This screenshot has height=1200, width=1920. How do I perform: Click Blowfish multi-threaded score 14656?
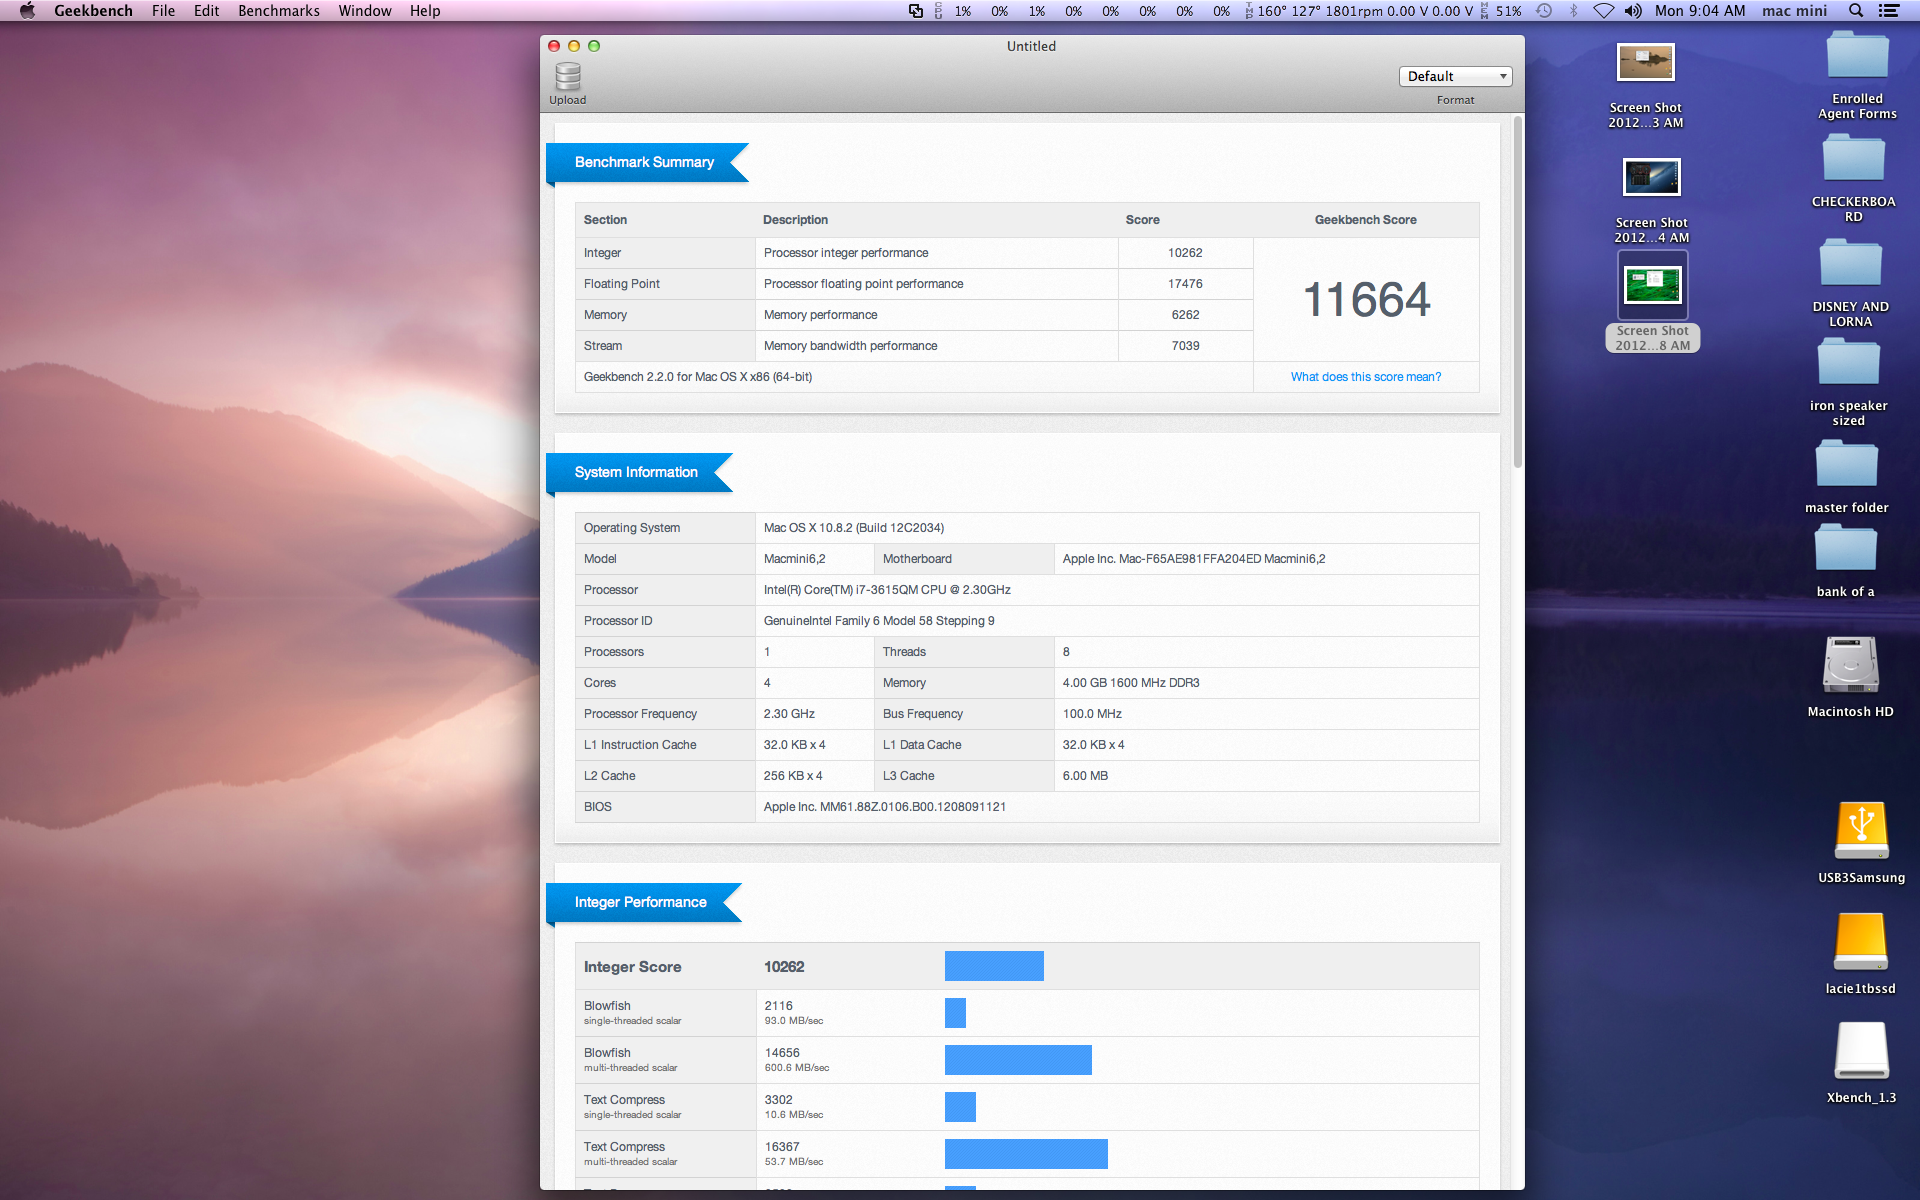click(x=782, y=1053)
